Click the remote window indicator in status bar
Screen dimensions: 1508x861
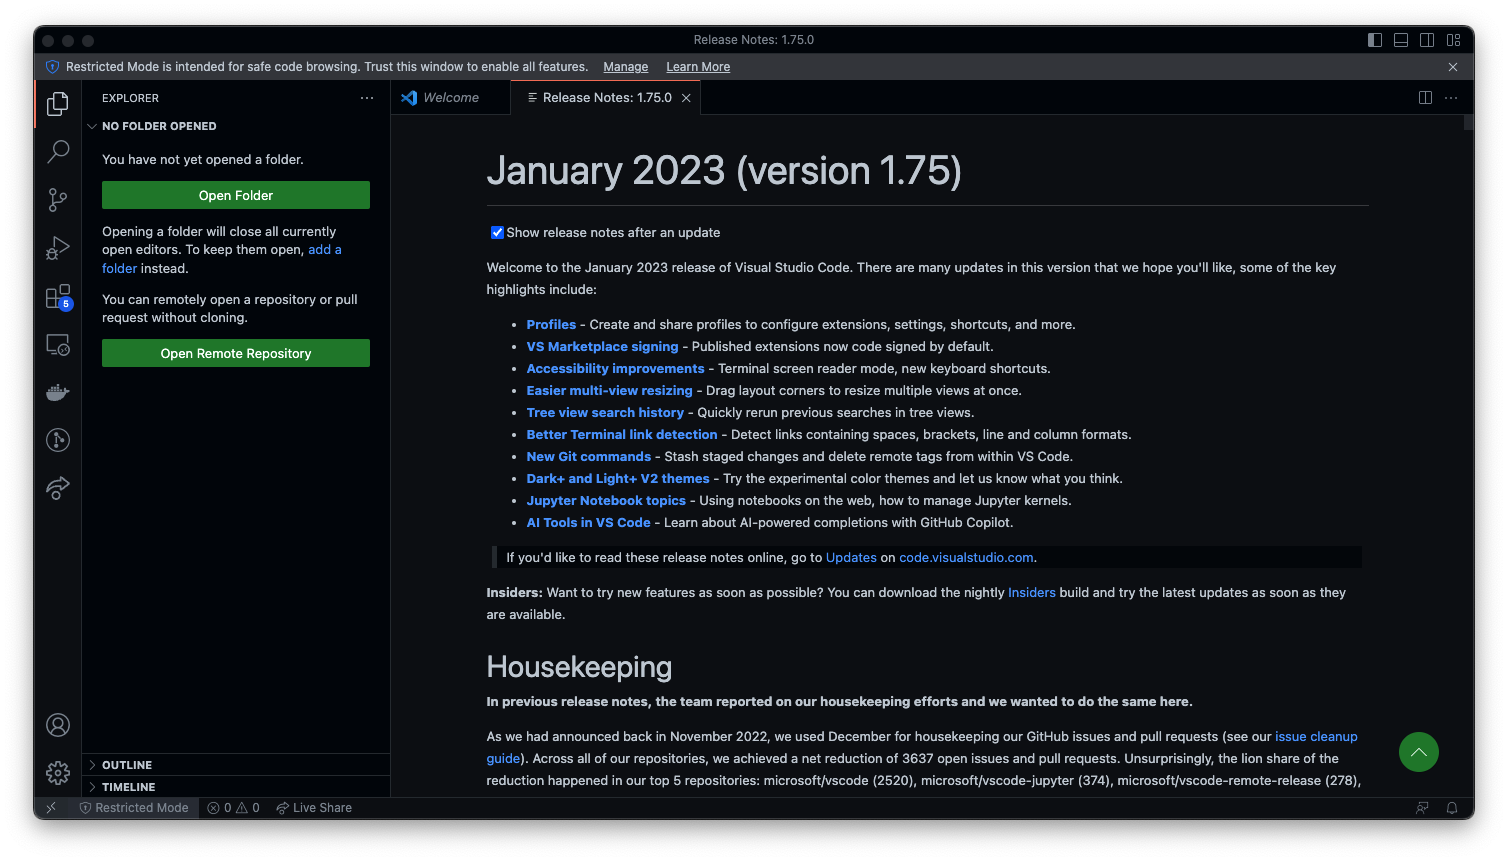coord(51,808)
